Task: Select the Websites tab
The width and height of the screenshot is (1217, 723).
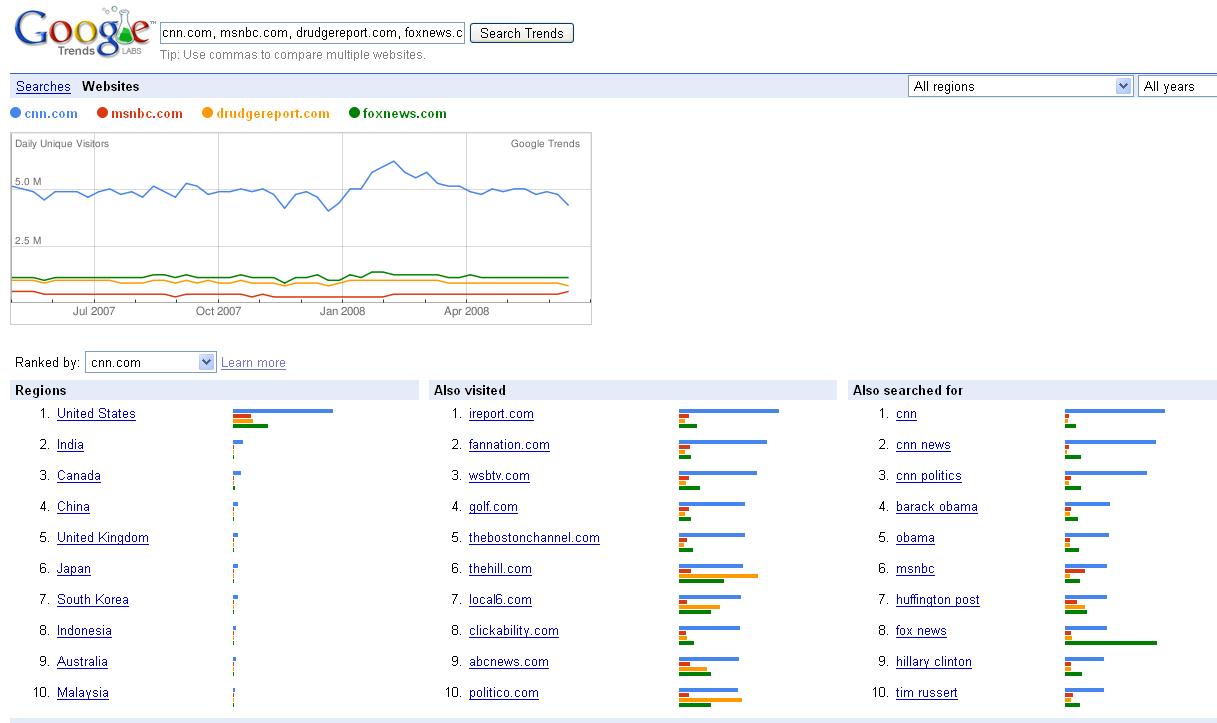Action: (111, 87)
